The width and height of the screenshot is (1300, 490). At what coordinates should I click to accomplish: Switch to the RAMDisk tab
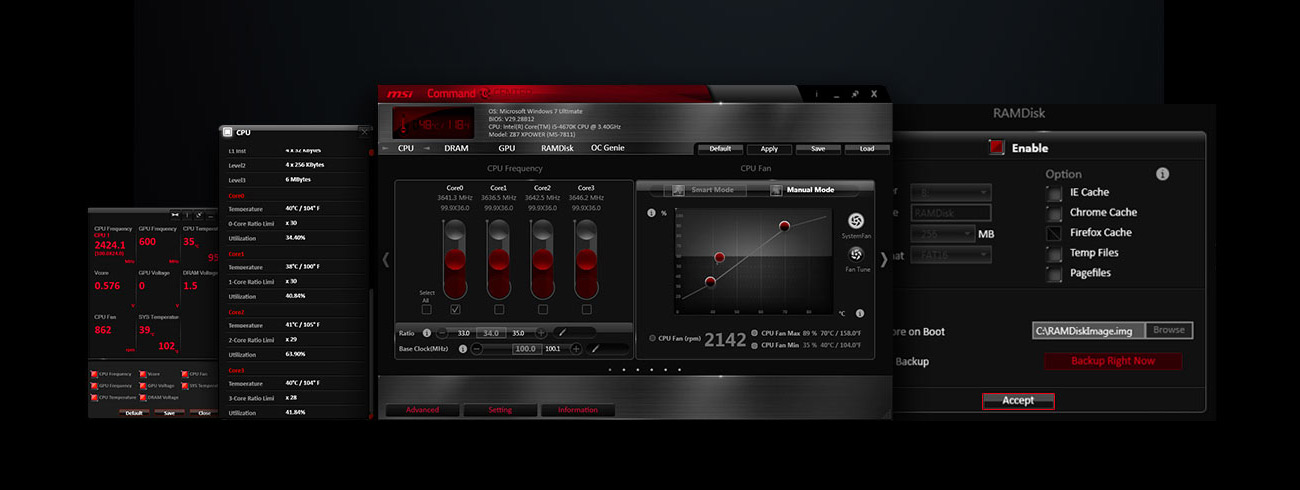pyautogui.click(x=557, y=148)
